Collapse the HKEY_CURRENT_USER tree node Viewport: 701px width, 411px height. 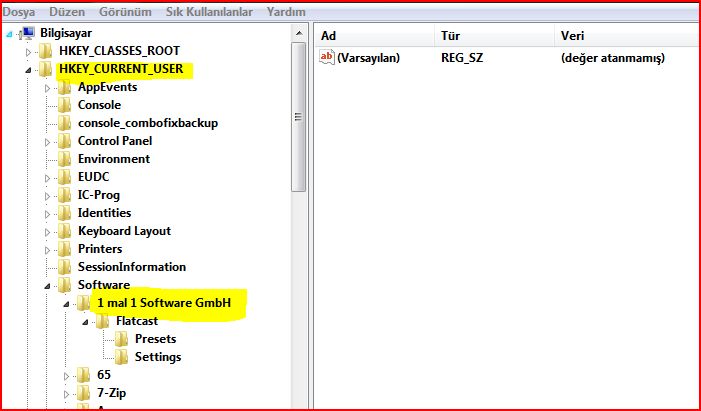click(29, 70)
